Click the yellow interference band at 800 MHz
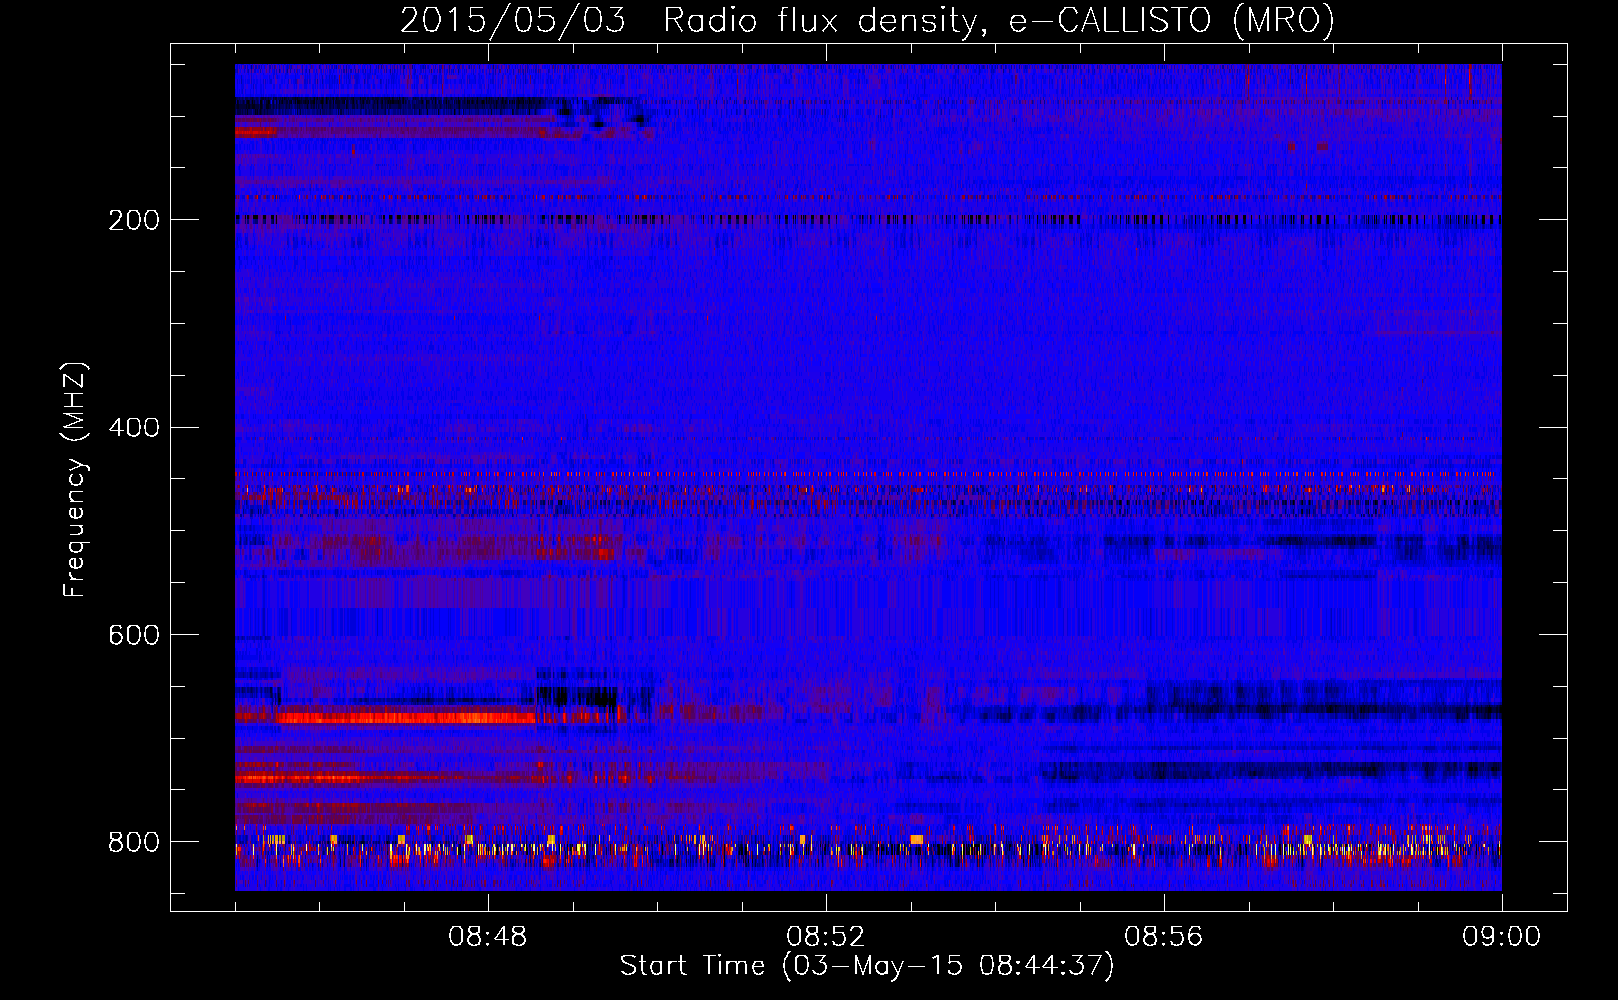The image size is (1618, 1000). click(868, 849)
